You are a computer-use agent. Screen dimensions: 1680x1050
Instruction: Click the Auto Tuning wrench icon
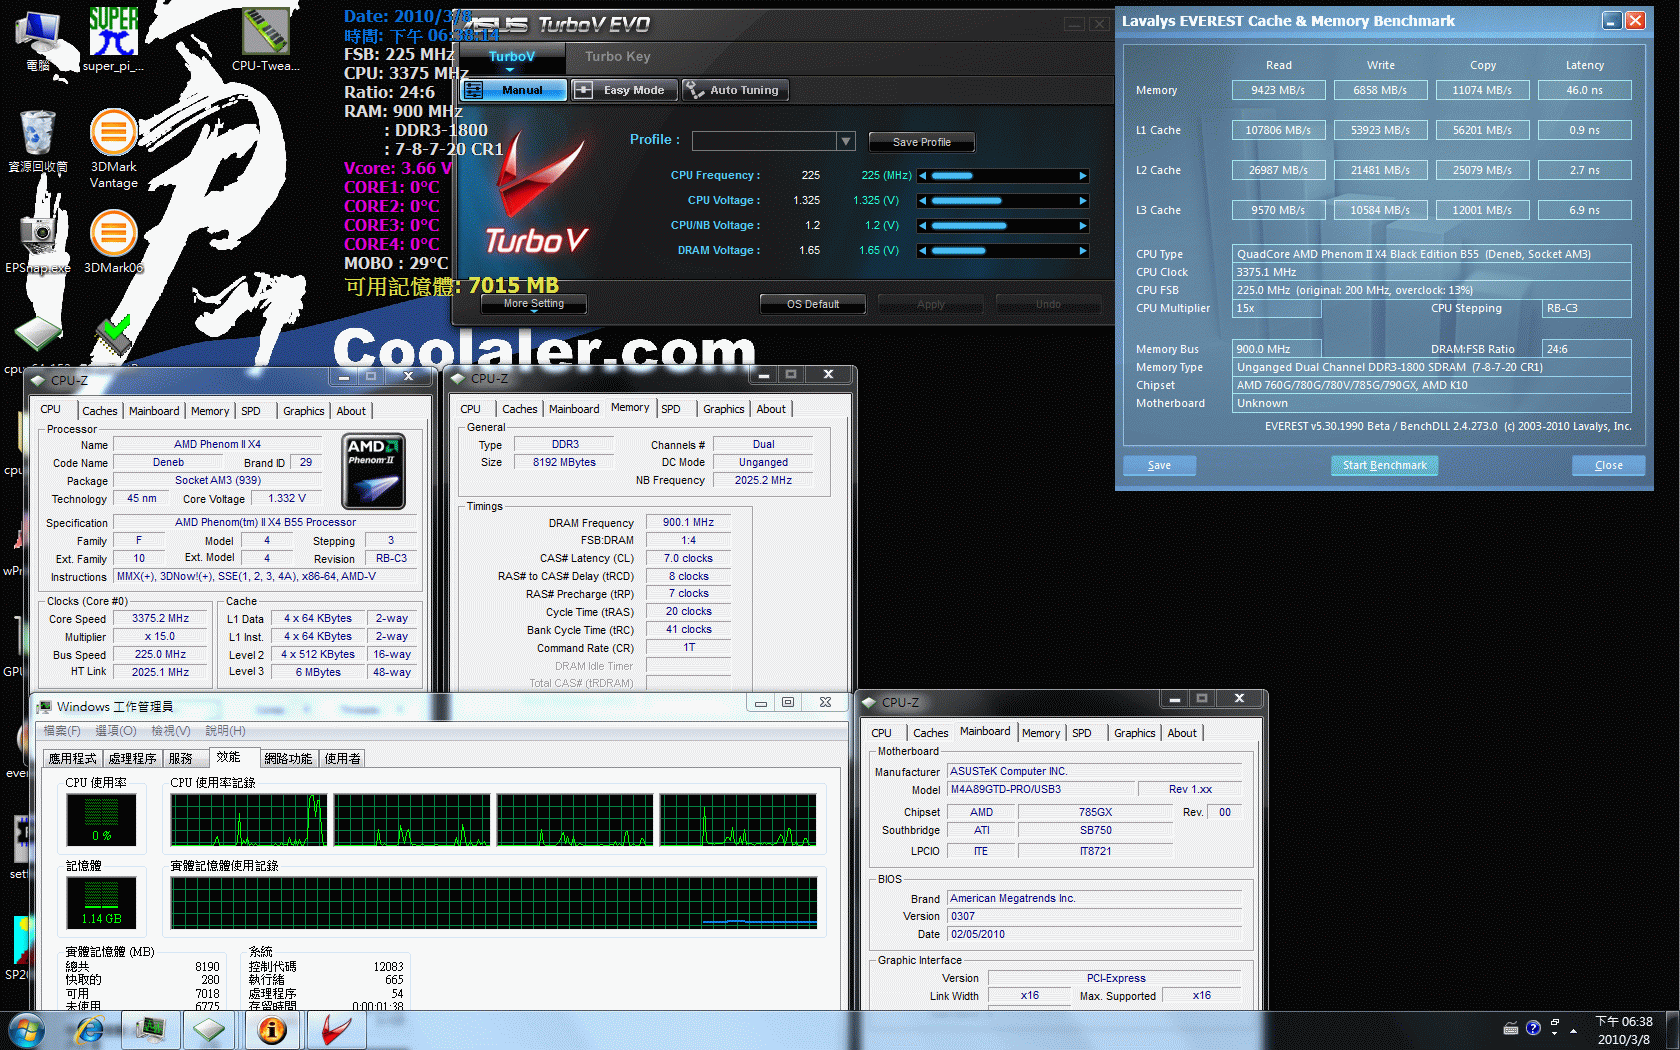[x=695, y=90]
